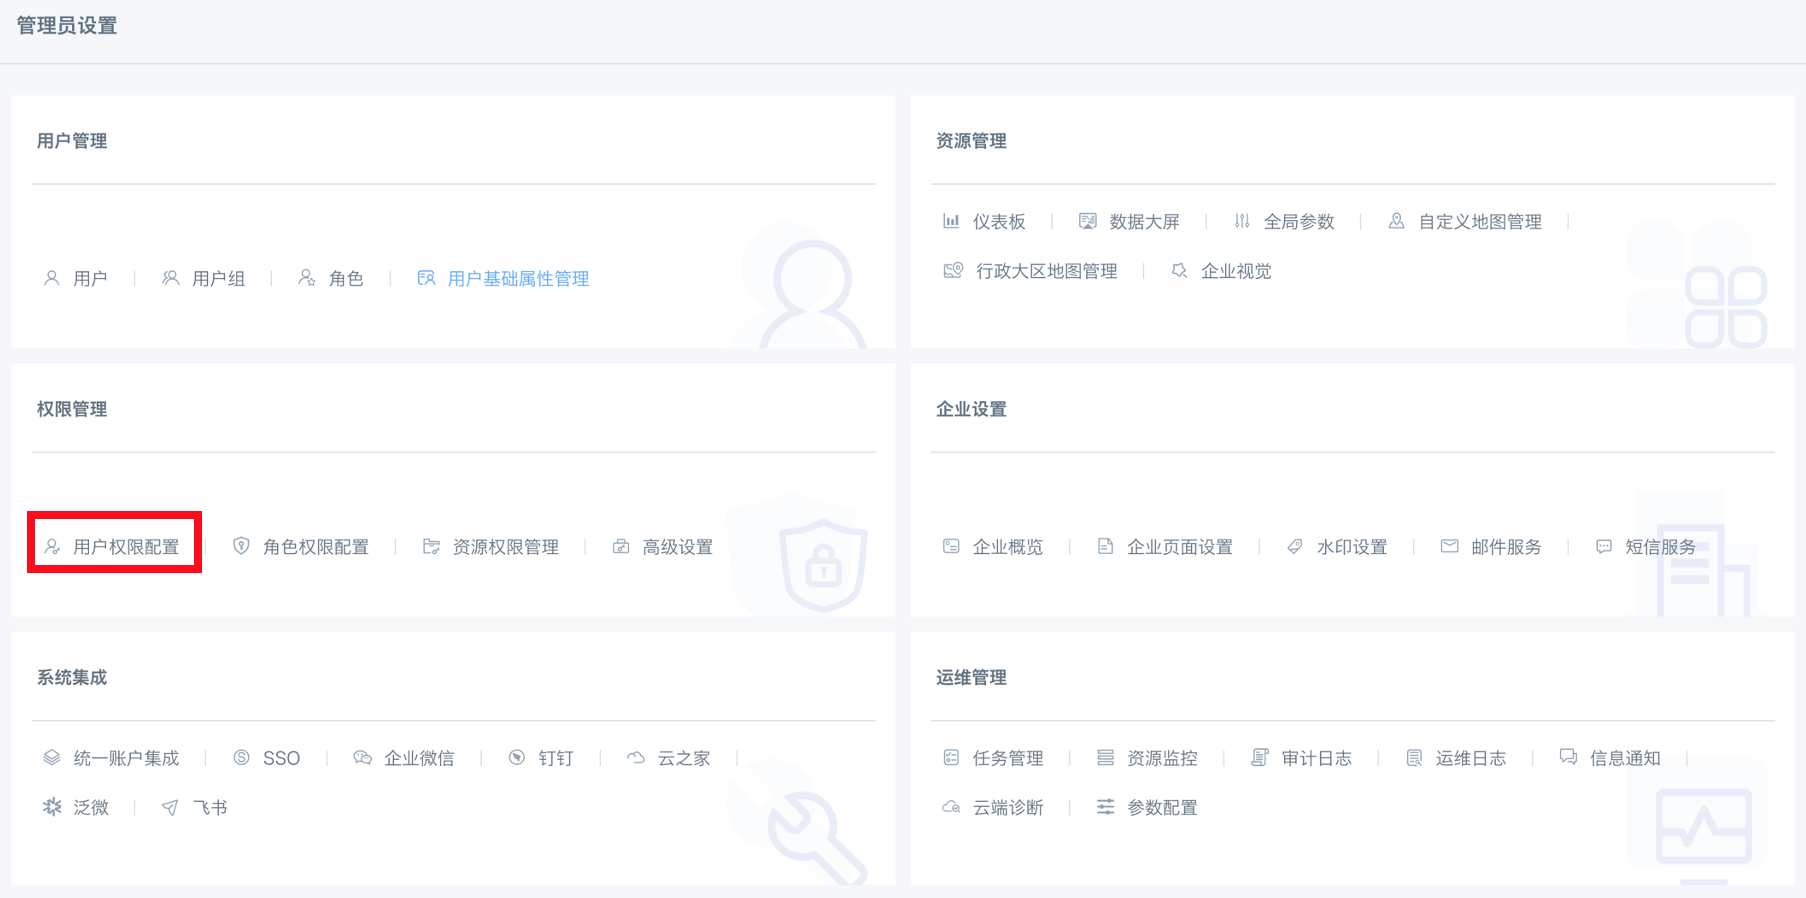The width and height of the screenshot is (1806, 898).
Task: Select SSO integration option
Action: (x=281, y=759)
